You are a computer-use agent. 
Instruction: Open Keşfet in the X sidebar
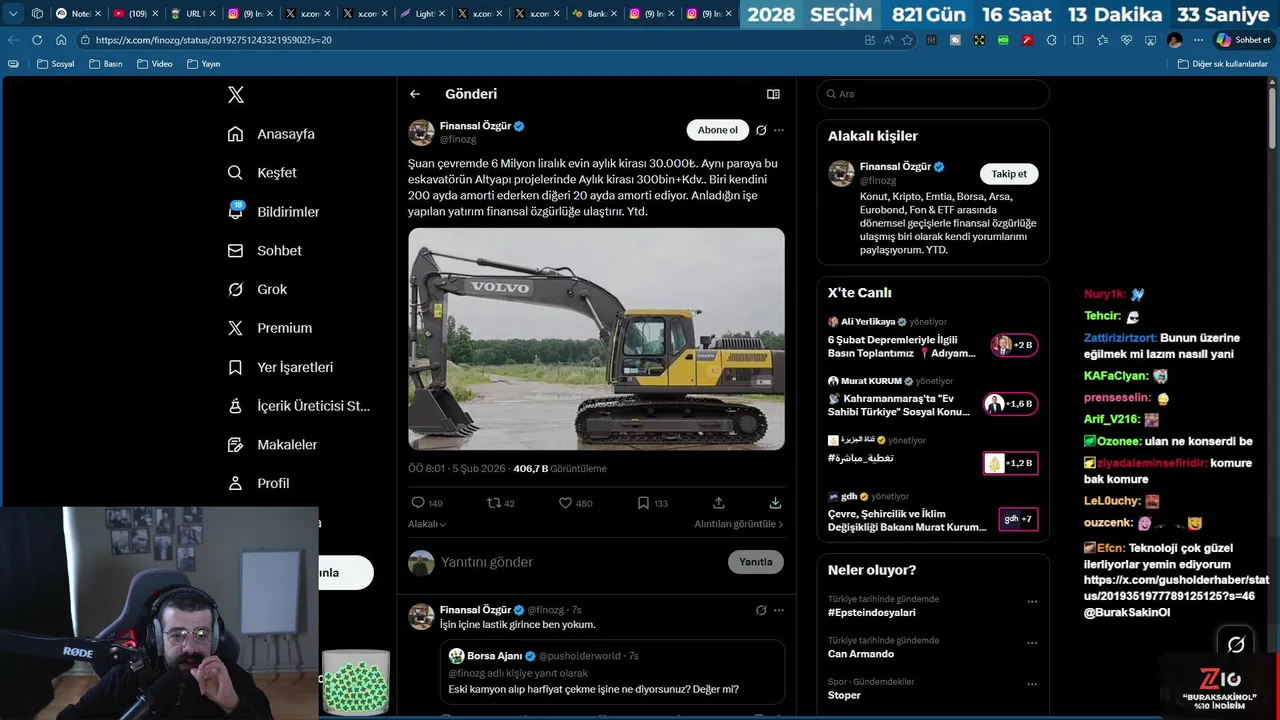coord(262,173)
